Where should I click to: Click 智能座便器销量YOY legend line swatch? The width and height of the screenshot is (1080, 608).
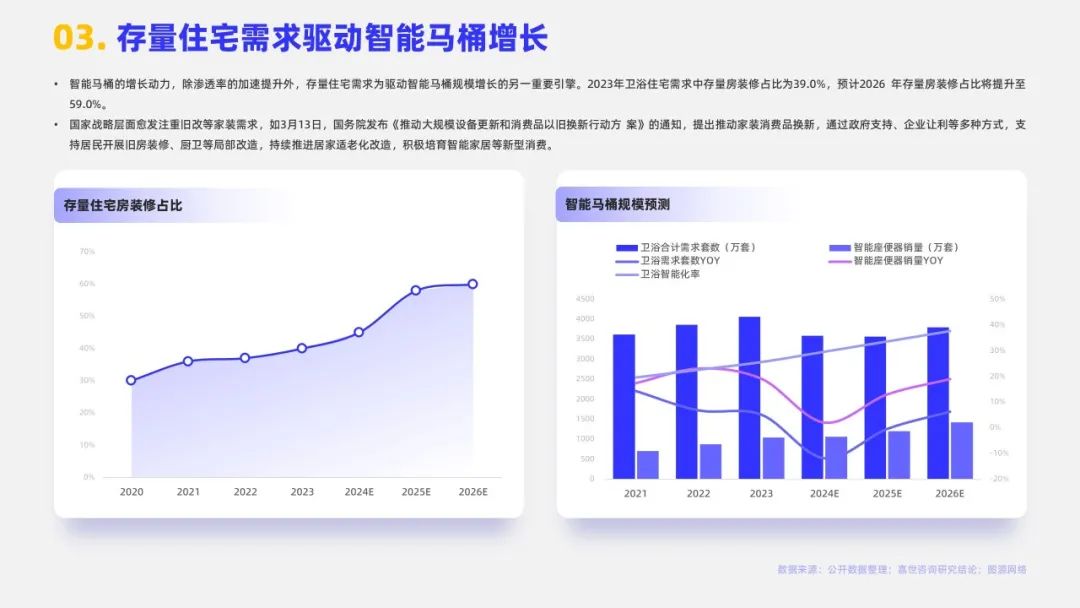[x=840, y=260]
